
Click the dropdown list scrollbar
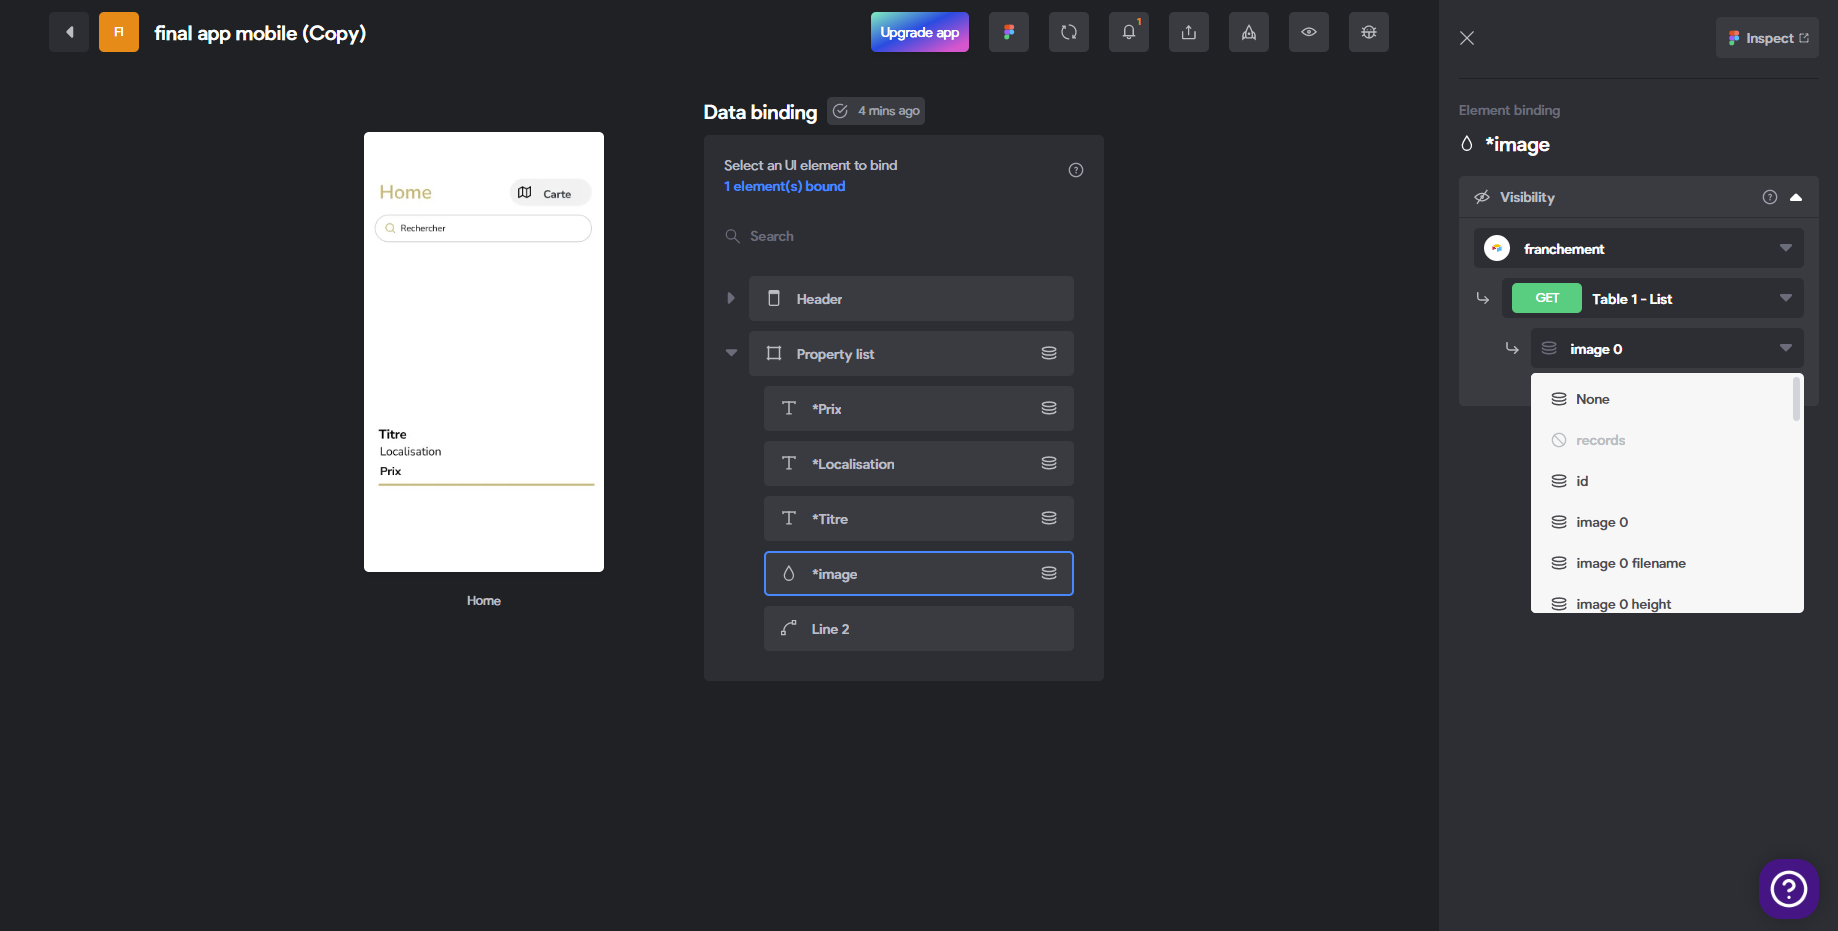(x=1797, y=399)
